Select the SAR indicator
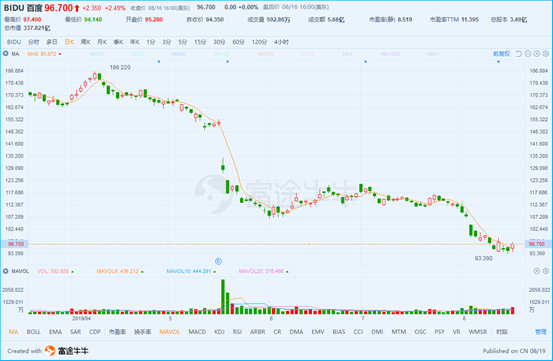Viewport: 553px width, 361px height. (x=75, y=332)
